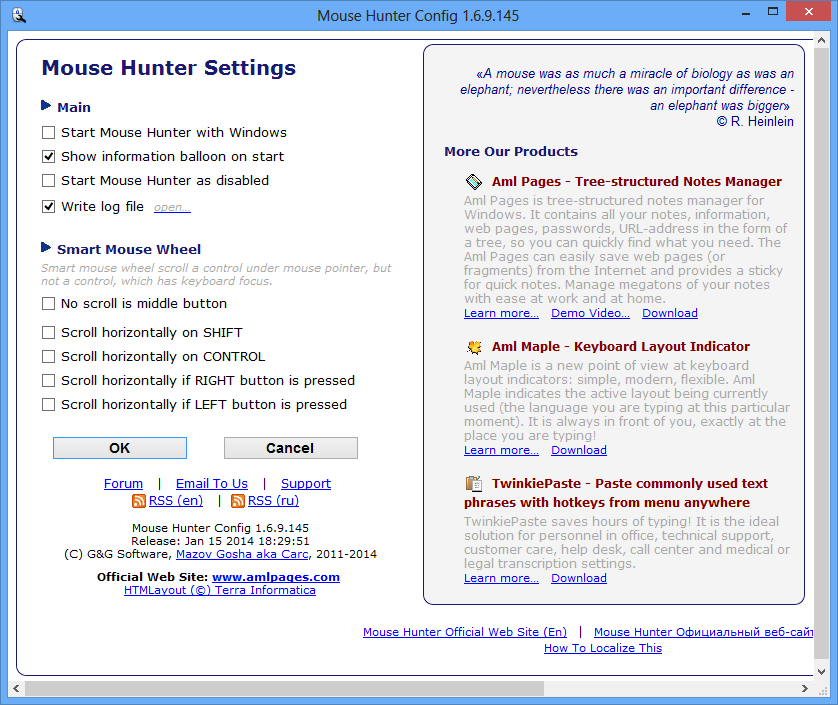The image size is (838, 705).
Task: Click the Aml Maple leaf icon
Action: tap(474, 347)
